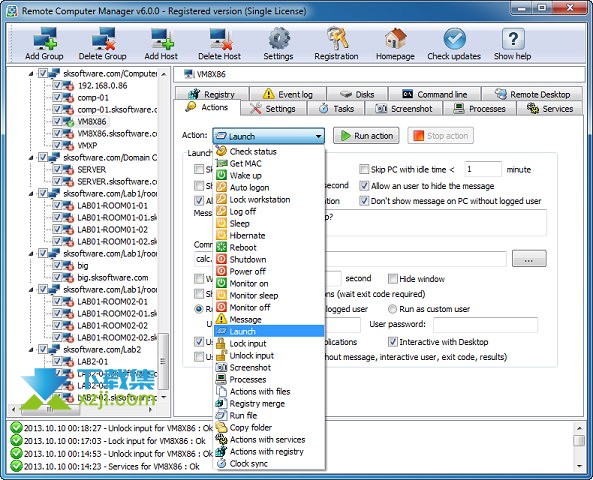Toggle Skip PC with idle time checkbox
Image resolution: width=593 pixels, height=480 pixels.
(364, 169)
